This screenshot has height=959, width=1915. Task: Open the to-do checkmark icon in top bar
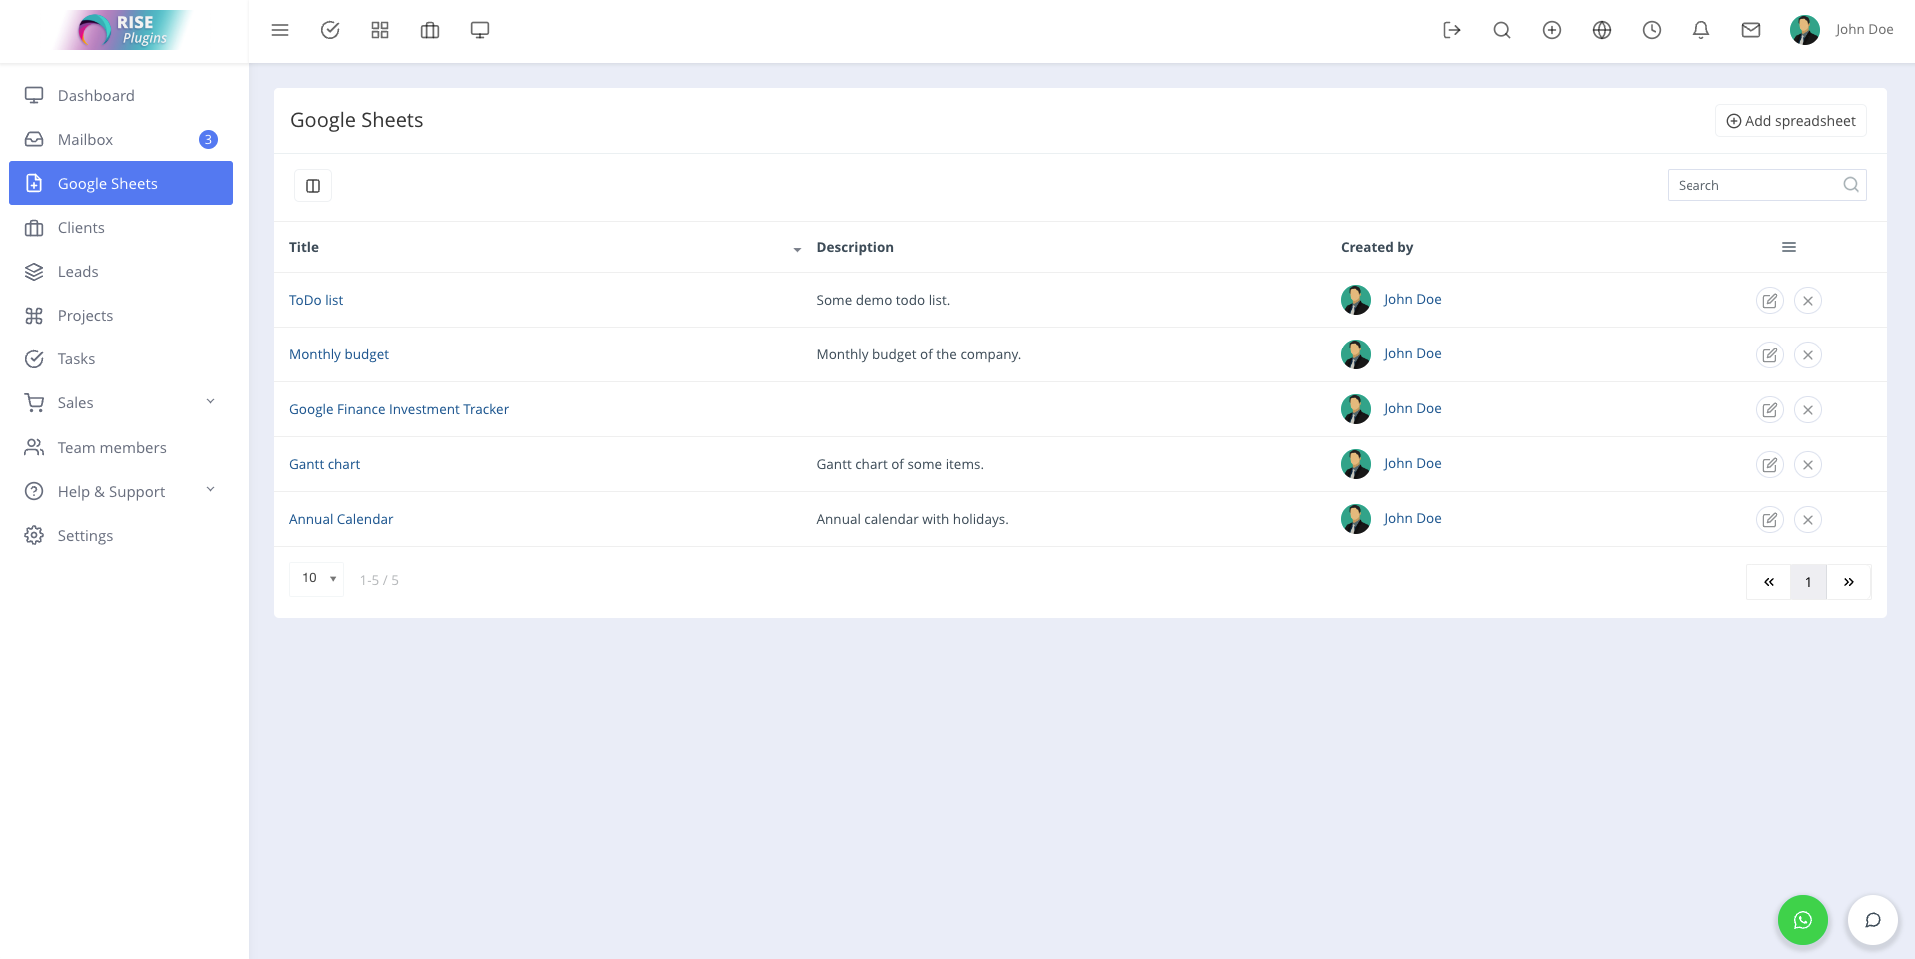coord(330,30)
